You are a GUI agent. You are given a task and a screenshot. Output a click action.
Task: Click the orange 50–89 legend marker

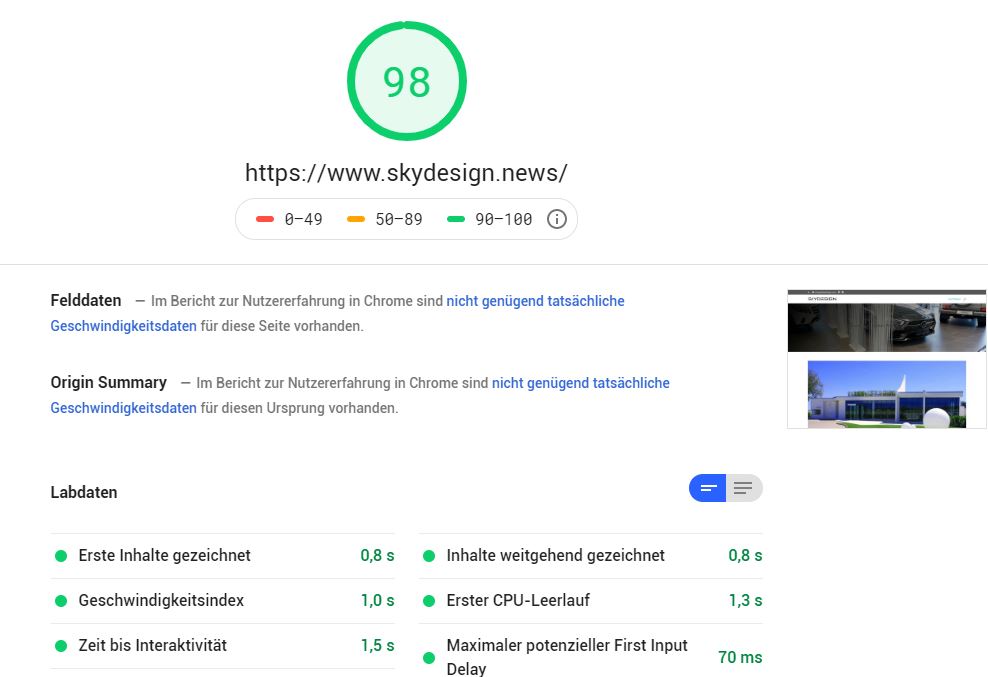pos(356,219)
